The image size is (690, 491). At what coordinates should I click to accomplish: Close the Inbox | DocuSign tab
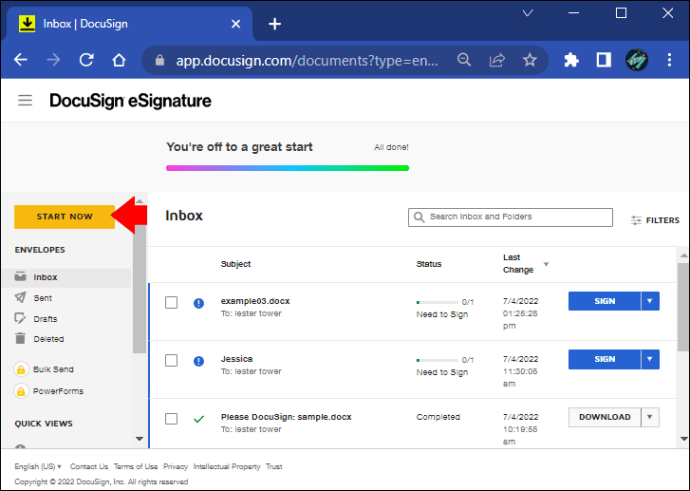click(236, 24)
